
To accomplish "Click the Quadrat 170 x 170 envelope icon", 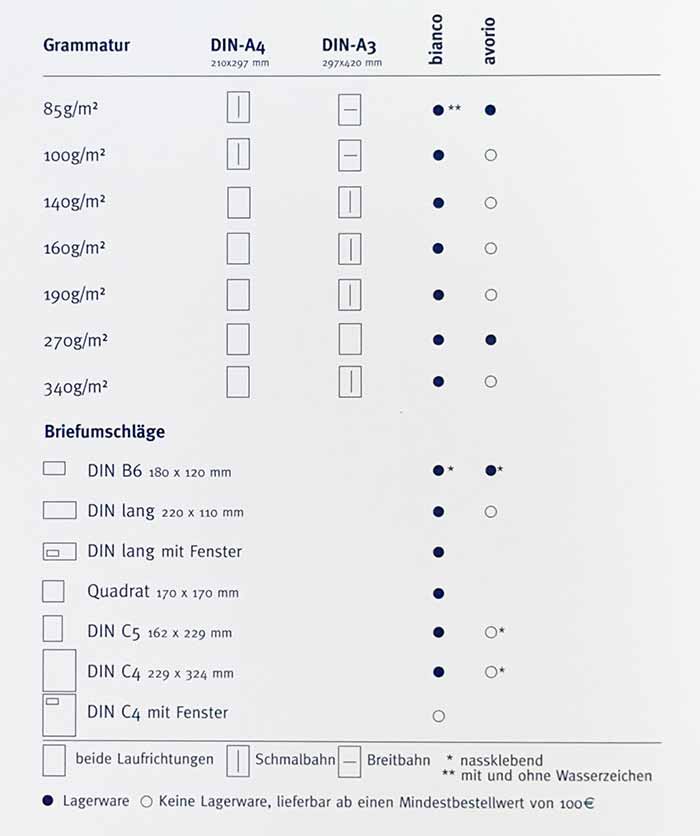I will pyautogui.click(x=53, y=591).
